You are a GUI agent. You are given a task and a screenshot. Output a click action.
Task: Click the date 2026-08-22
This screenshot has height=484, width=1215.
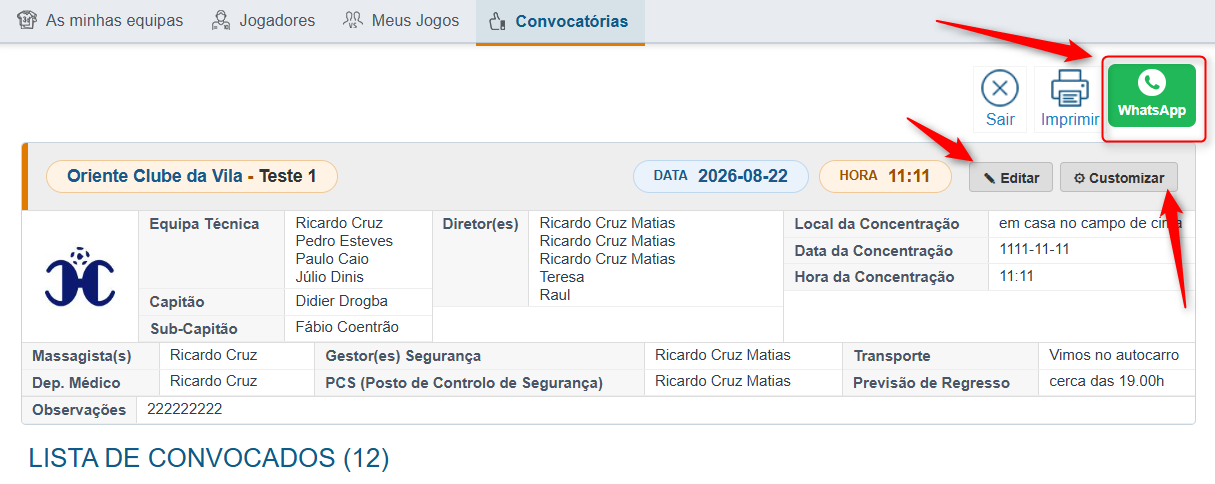tap(743, 177)
